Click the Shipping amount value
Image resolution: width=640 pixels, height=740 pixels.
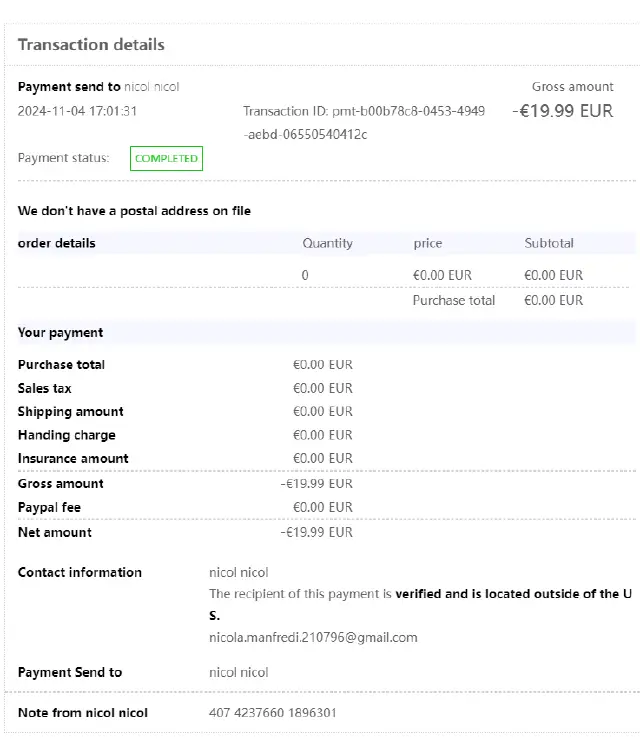(322, 411)
